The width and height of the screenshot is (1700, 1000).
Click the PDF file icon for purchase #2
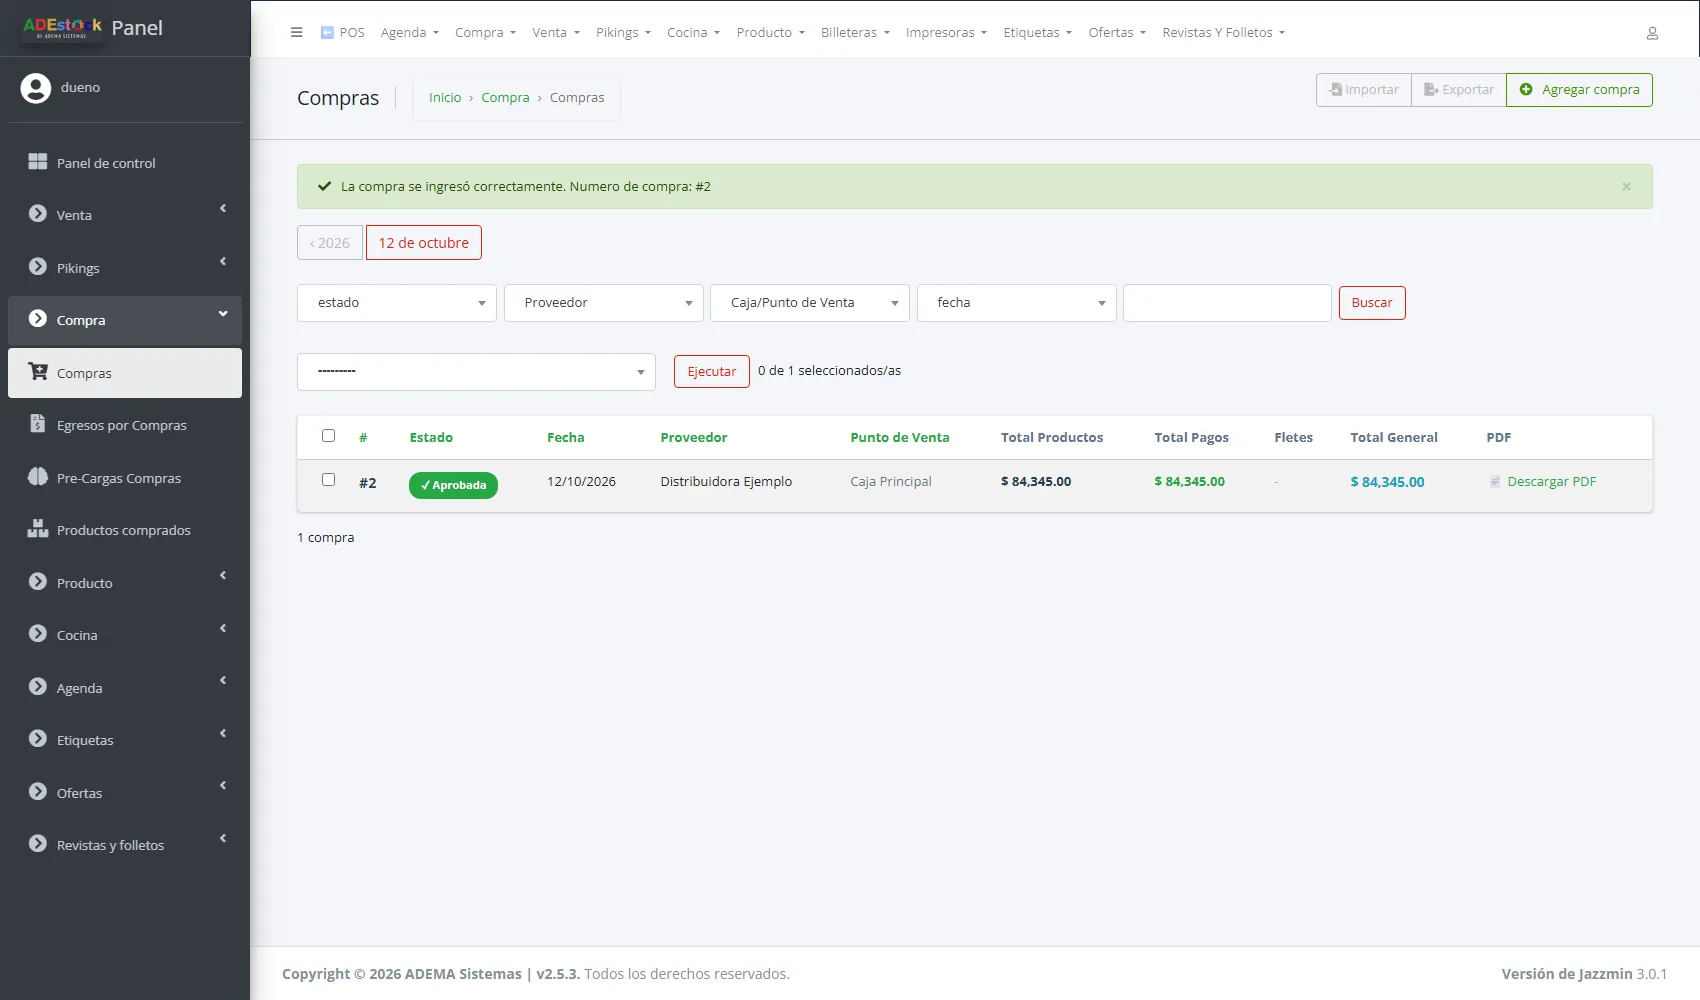1495,482
